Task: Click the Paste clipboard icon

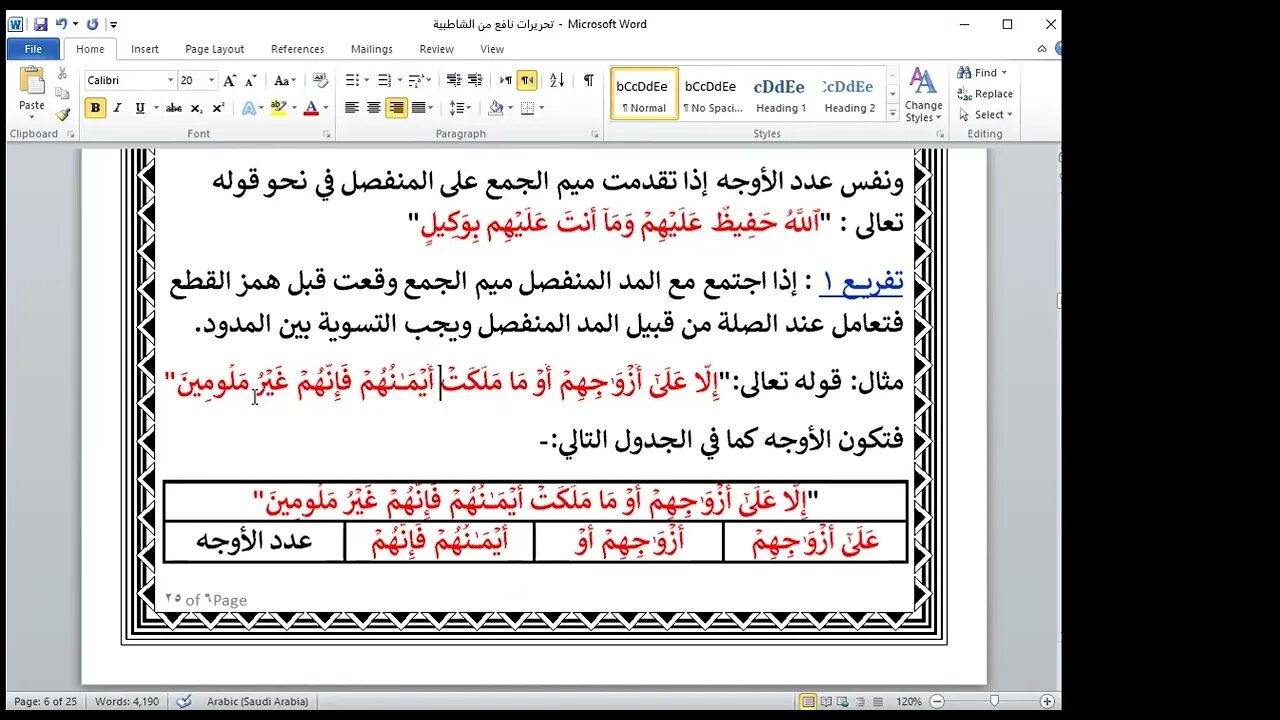Action: coord(32,82)
